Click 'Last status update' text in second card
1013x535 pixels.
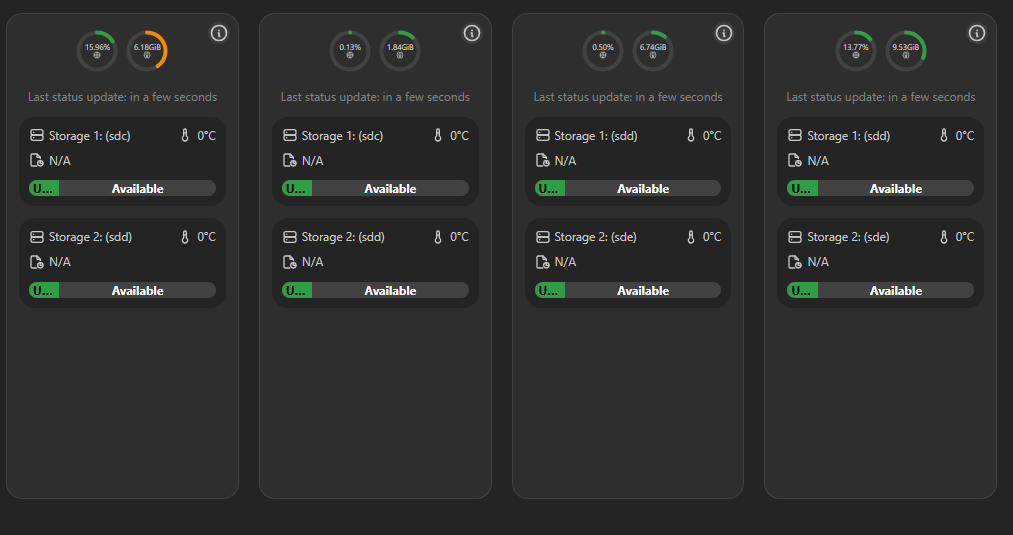[x=375, y=97]
